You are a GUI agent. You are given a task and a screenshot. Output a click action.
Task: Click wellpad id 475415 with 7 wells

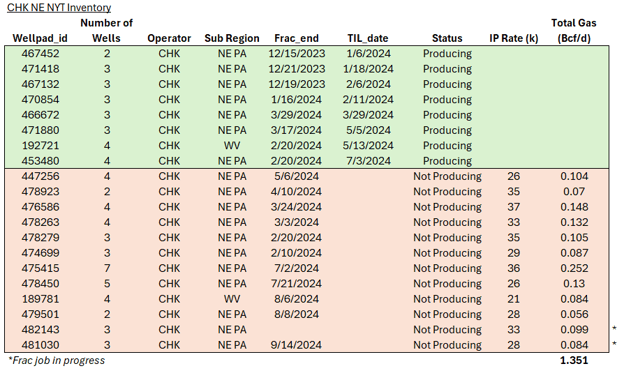(x=40, y=269)
